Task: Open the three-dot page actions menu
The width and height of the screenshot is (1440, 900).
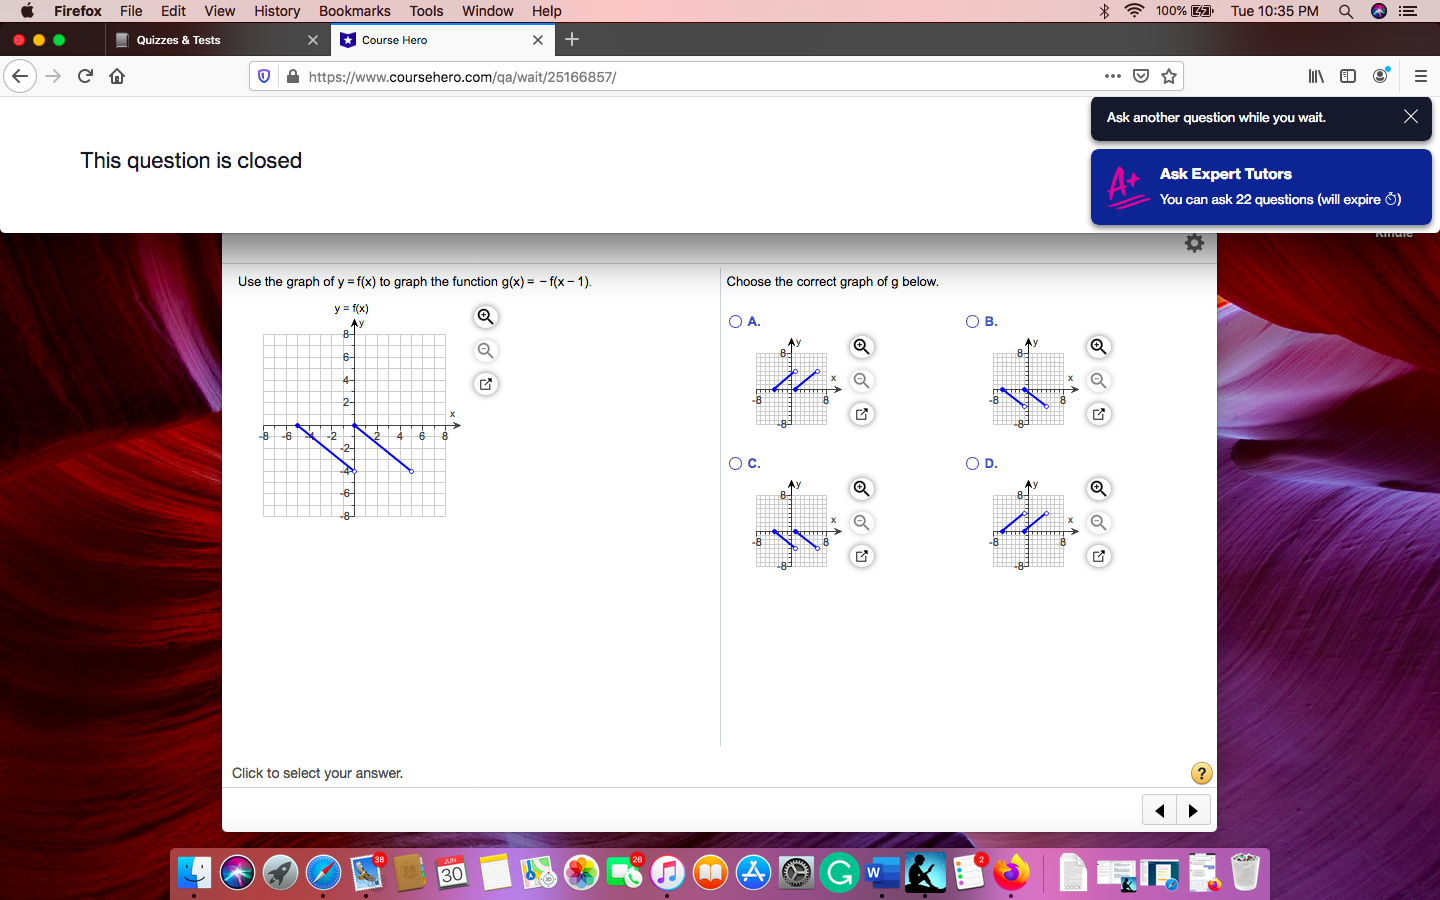Action: click(x=1112, y=76)
